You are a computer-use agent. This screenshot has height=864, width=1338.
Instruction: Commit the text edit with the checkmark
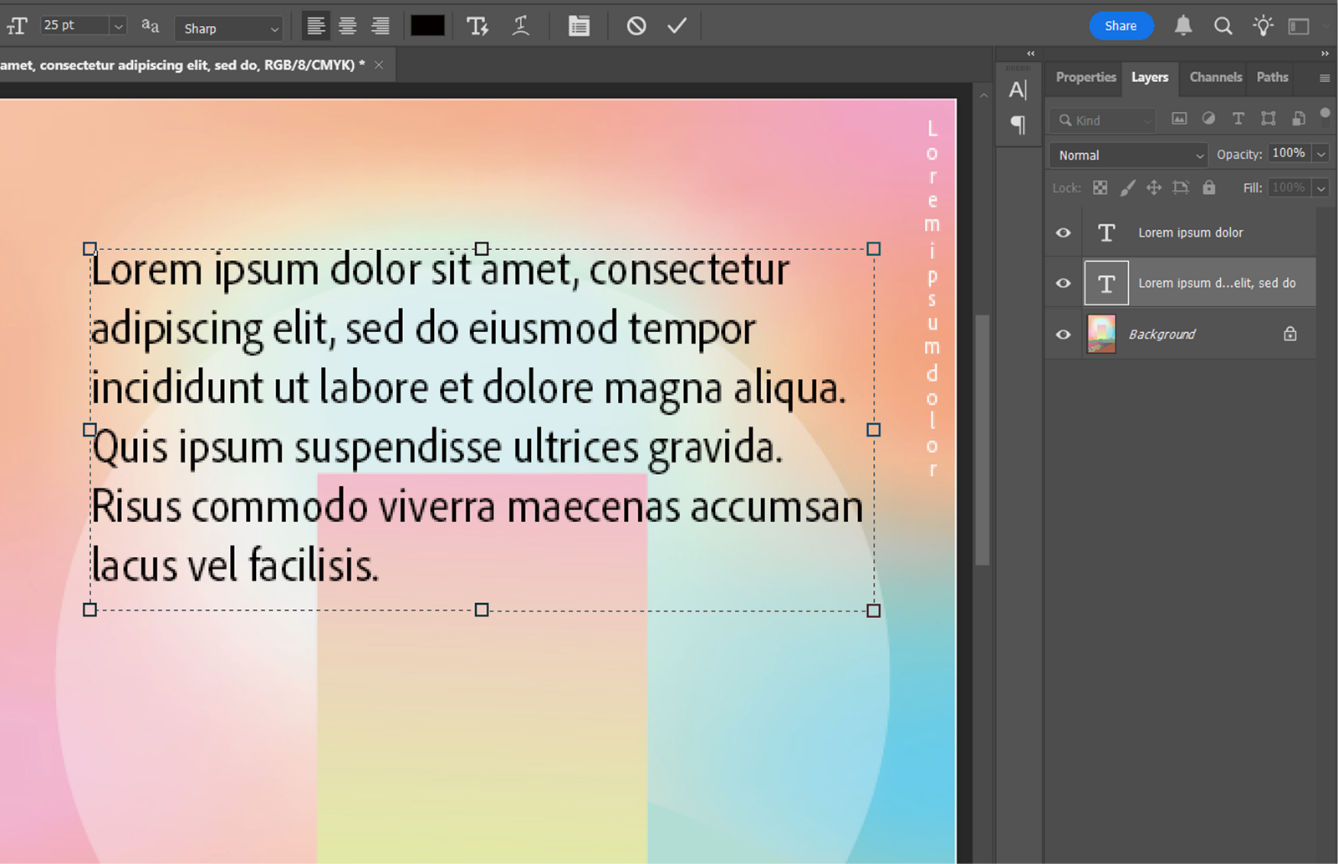tap(677, 26)
